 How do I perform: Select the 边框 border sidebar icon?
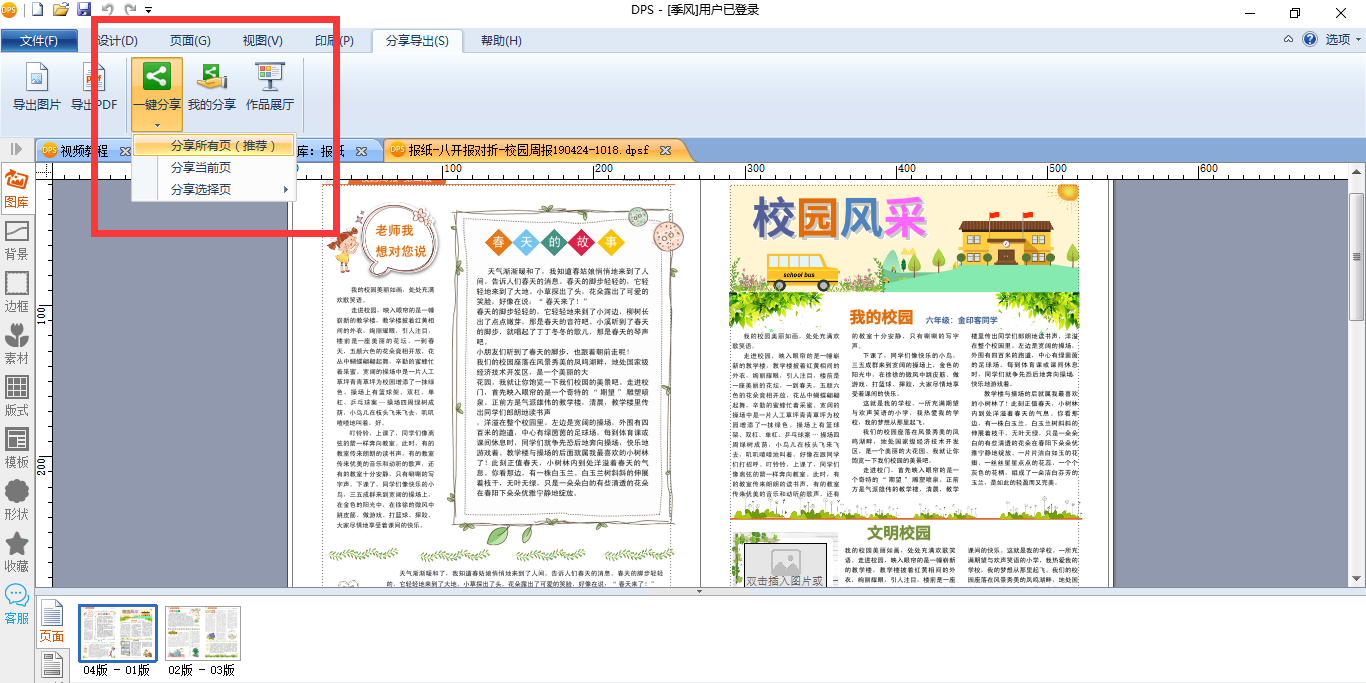click(17, 293)
